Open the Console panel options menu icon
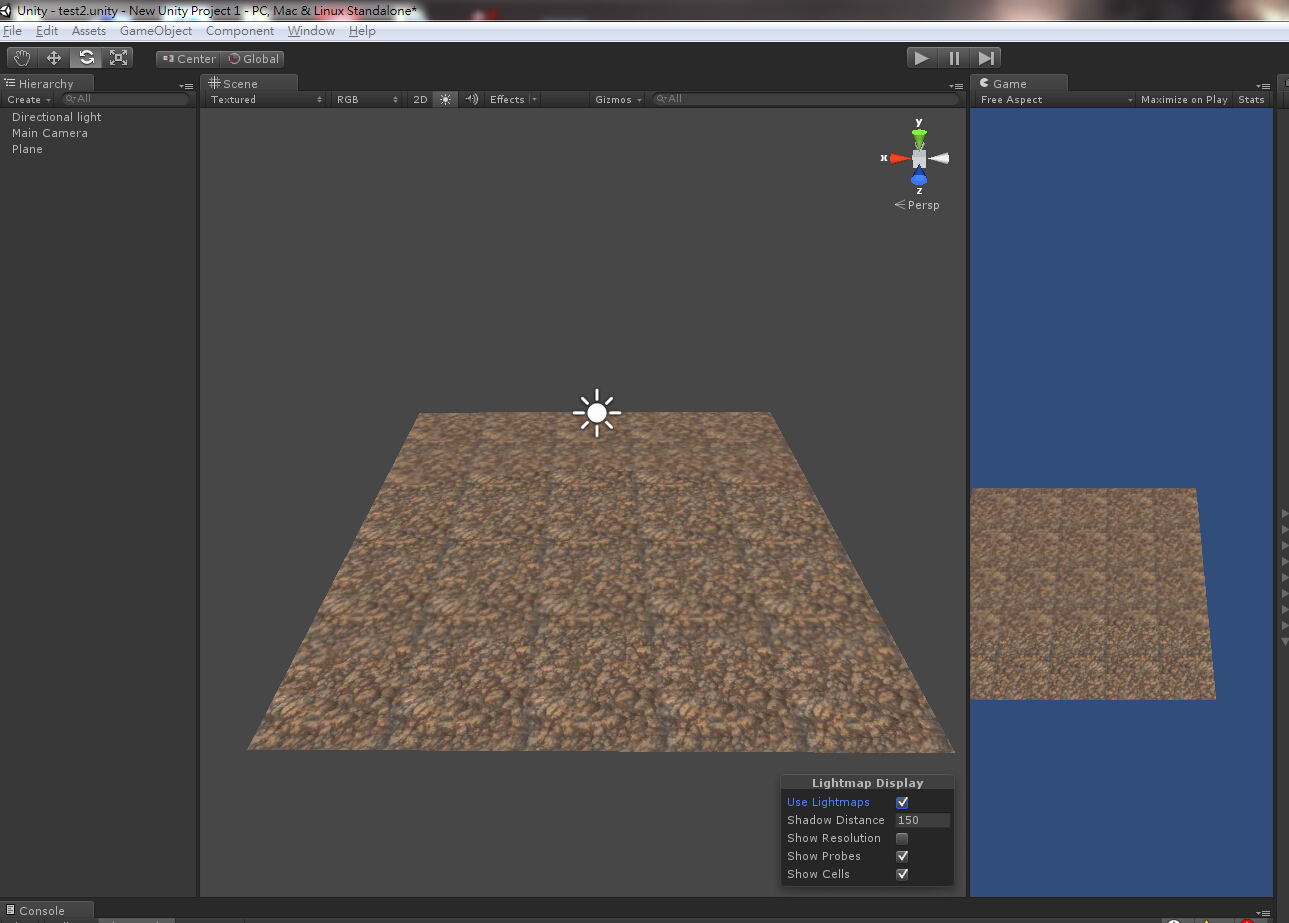1289x923 pixels. tap(1264, 912)
